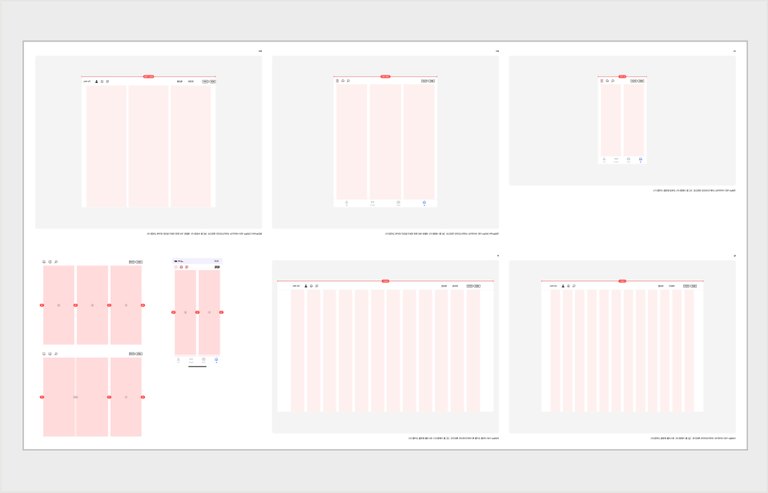Click the right outlined header button in the tablet mockup
Screen dimensions: 768x493
432,81
